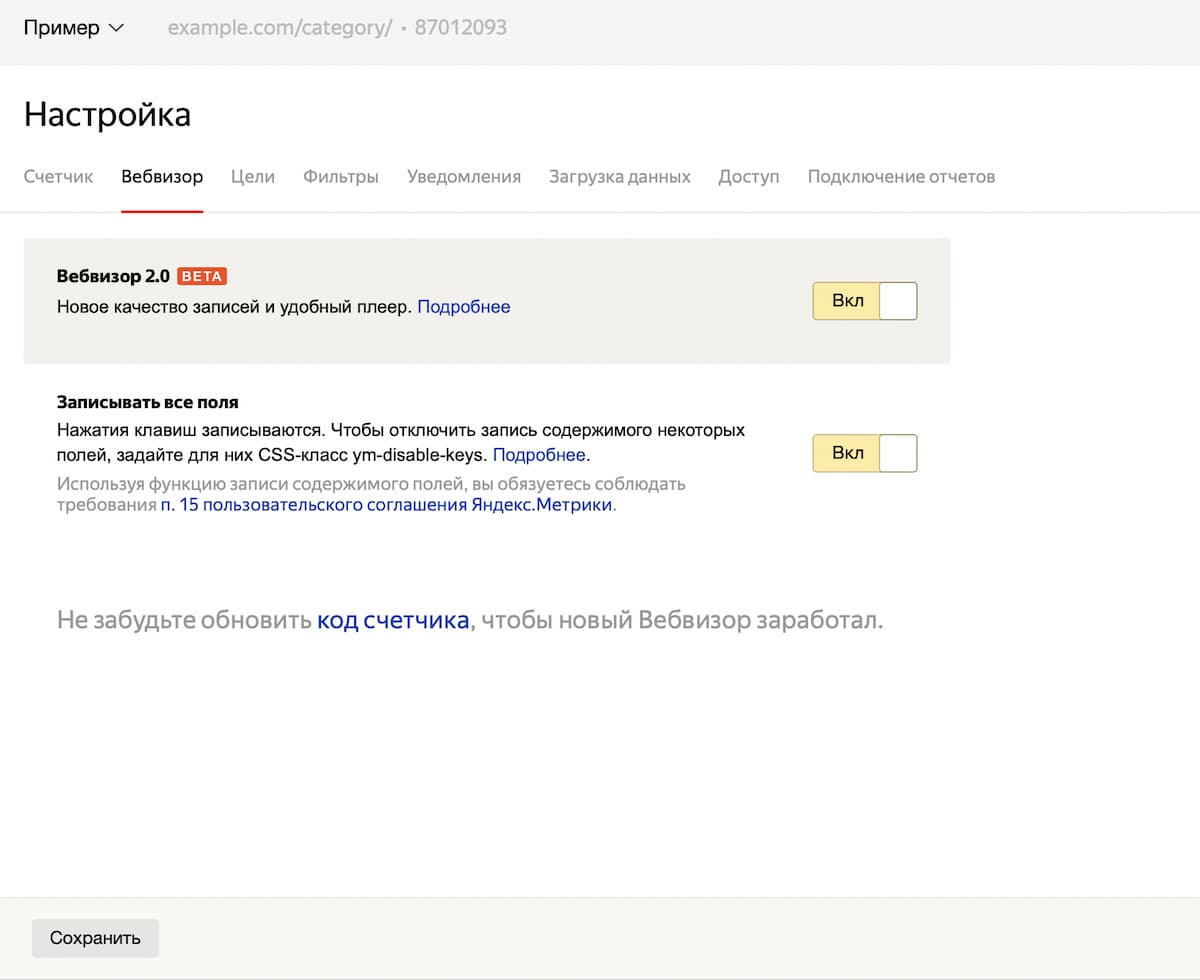Open п. 15 пользовательского соглашения link
Viewport: 1200px width, 980px height.
(386, 505)
